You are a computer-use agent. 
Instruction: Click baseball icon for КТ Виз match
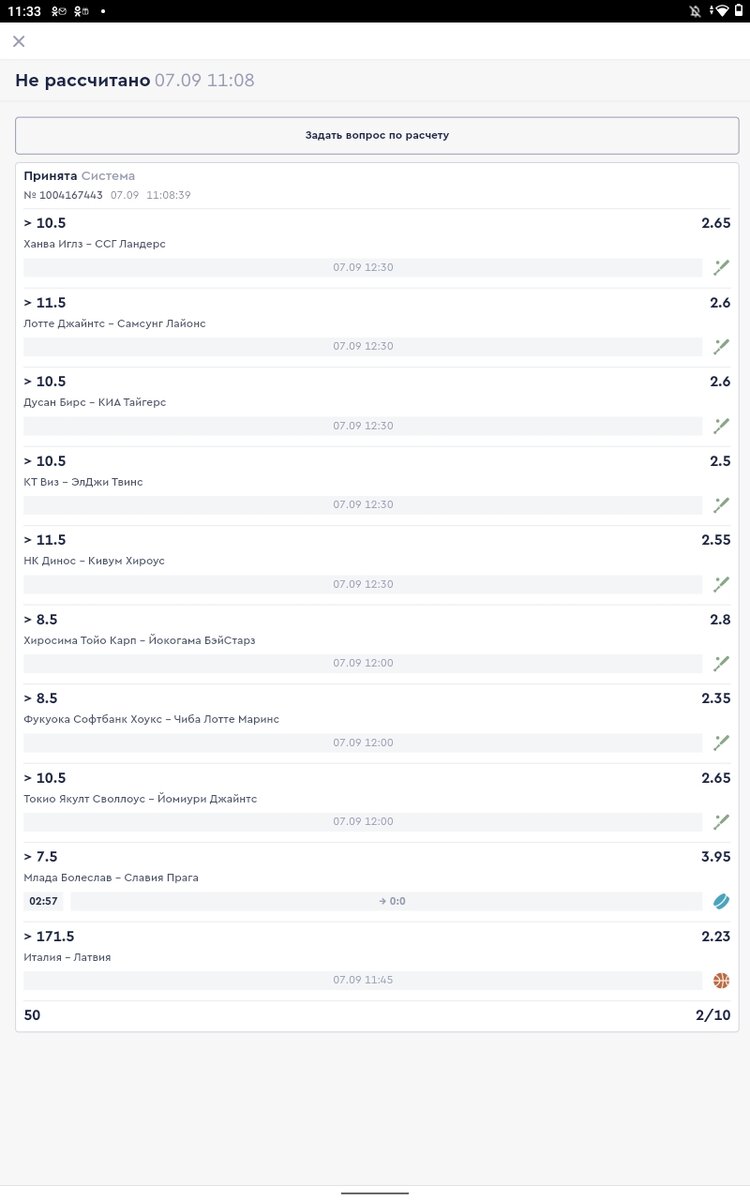coord(721,505)
